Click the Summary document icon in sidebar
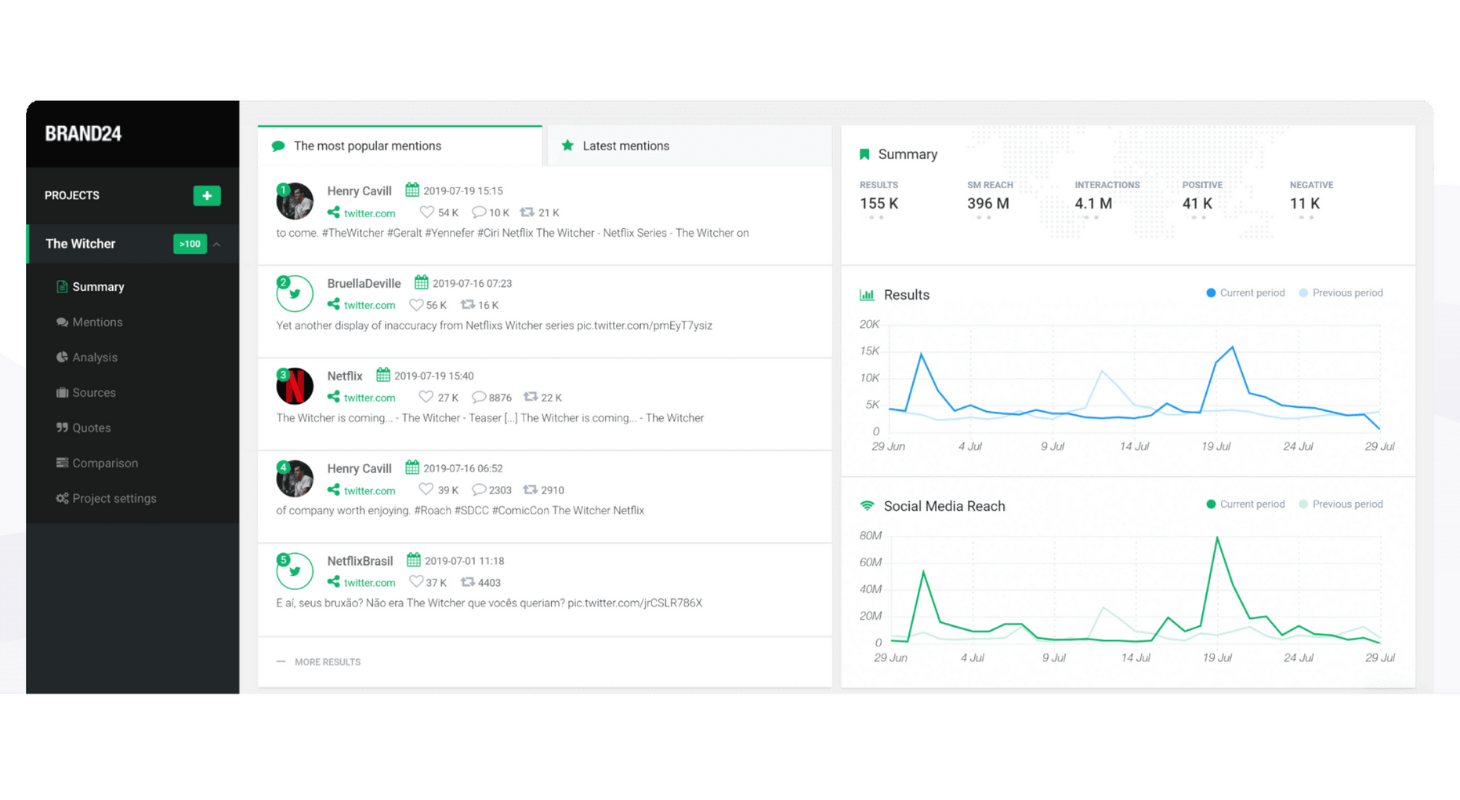 pyautogui.click(x=62, y=287)
